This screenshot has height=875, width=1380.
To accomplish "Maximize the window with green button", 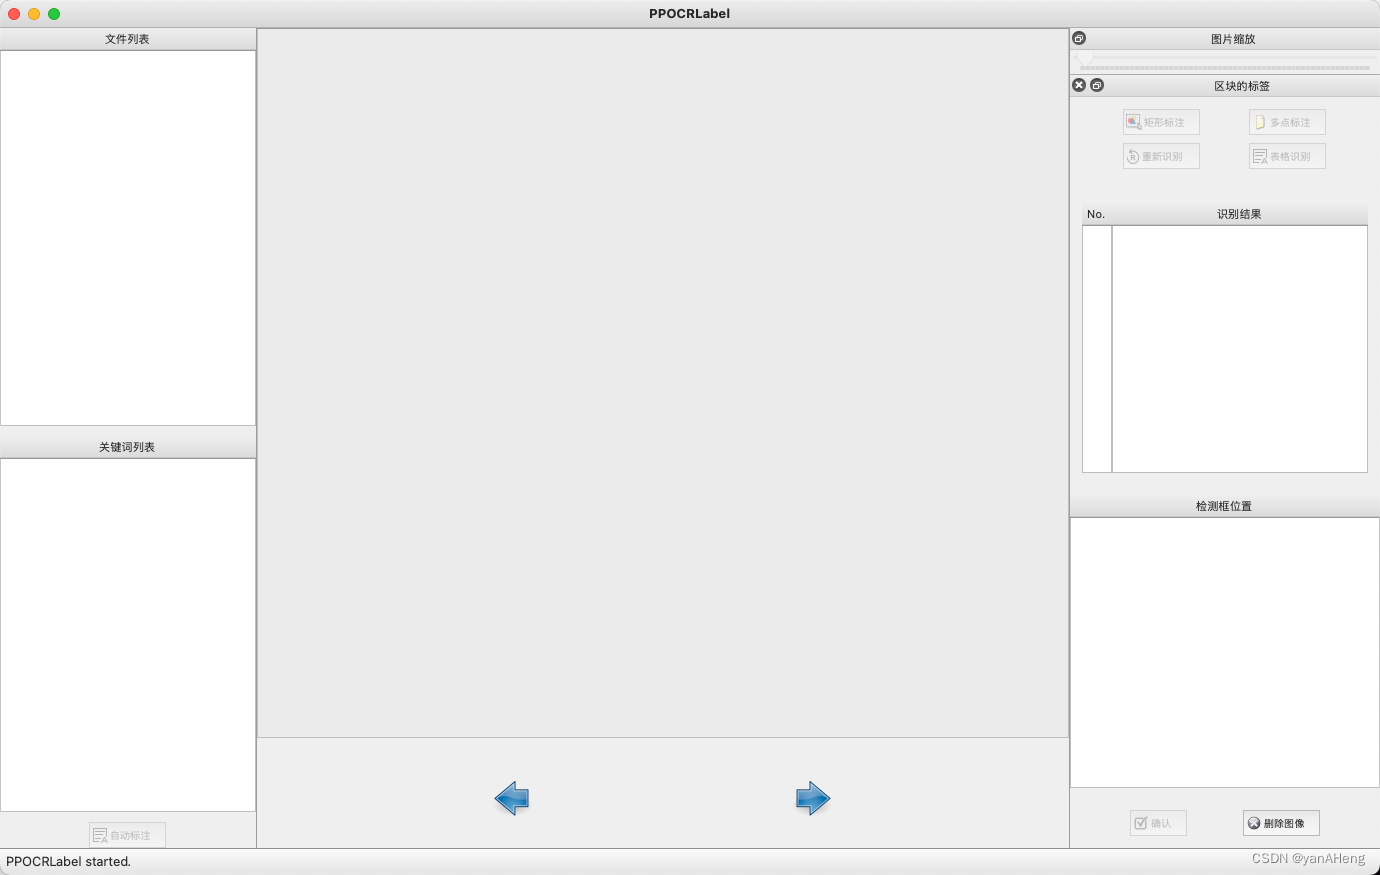I will [x=54, y=14].
